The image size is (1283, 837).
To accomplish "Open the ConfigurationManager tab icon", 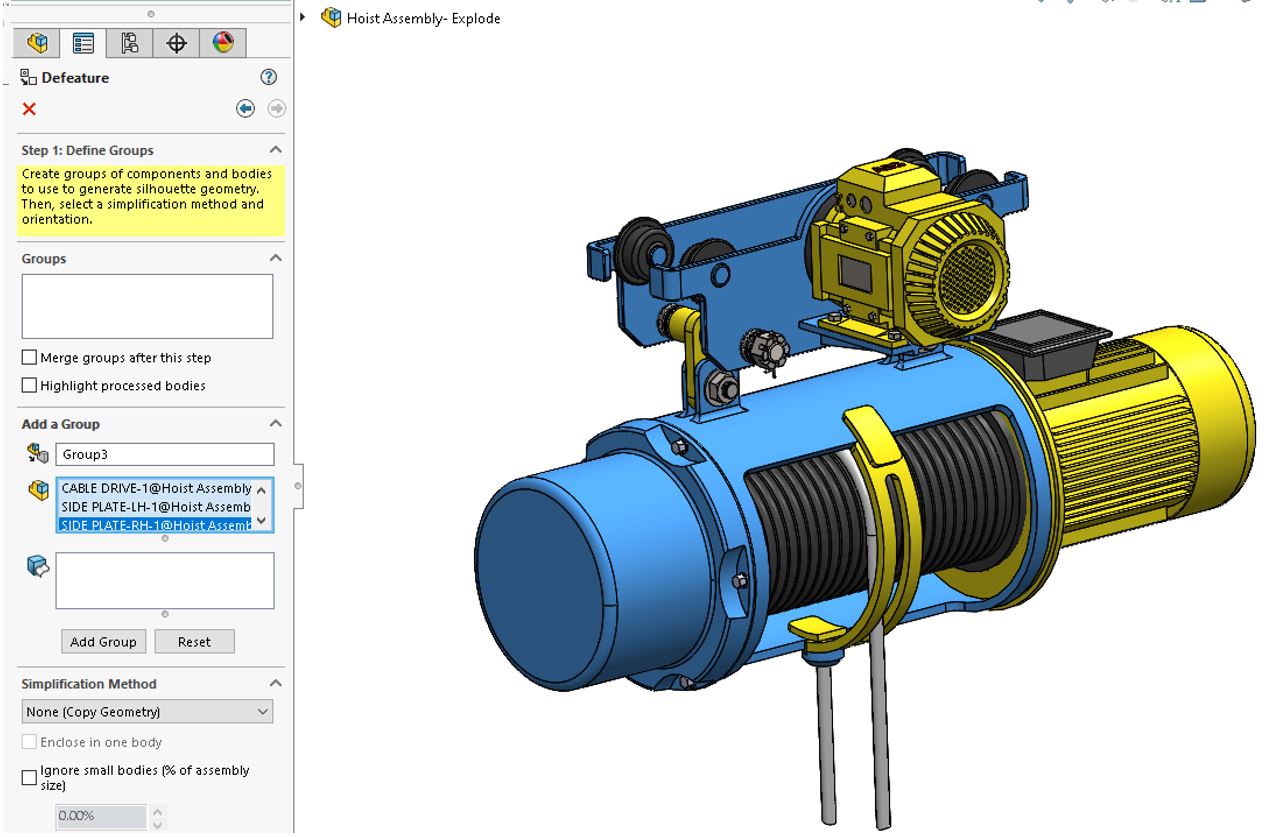I will (130, 43).
